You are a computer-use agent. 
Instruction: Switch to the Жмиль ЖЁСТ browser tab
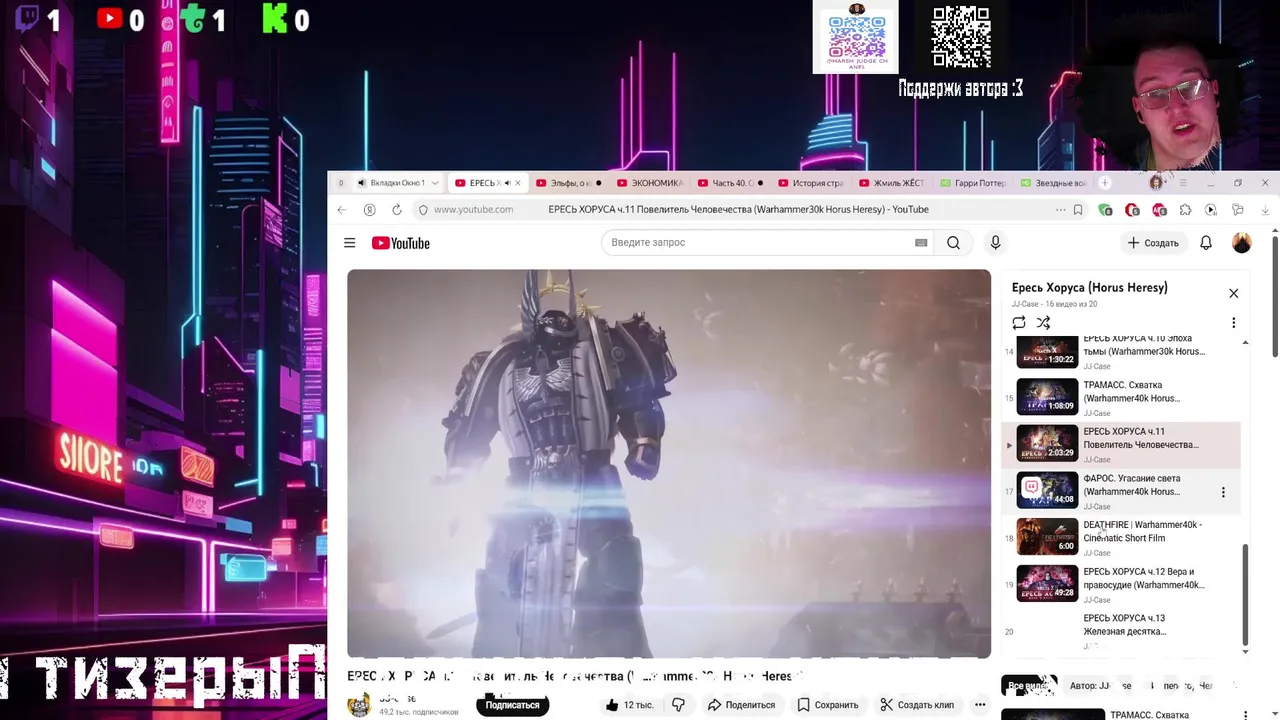[x=892, y=183]
